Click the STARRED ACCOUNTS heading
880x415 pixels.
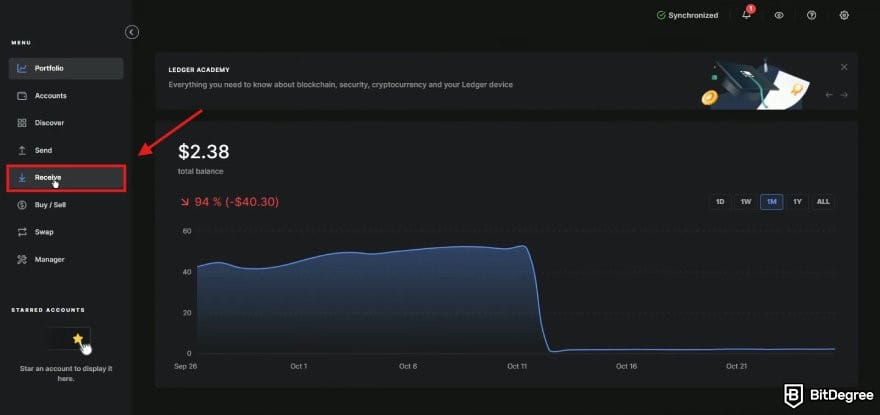click(x=48, y=310)
